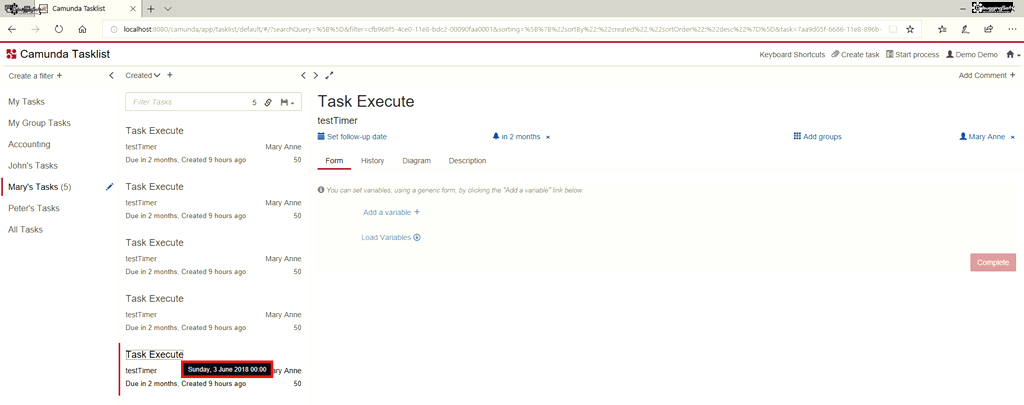Share this page from the browser toolbar
The width and height of the screenshot is (1024, 405).
point(989,29)
